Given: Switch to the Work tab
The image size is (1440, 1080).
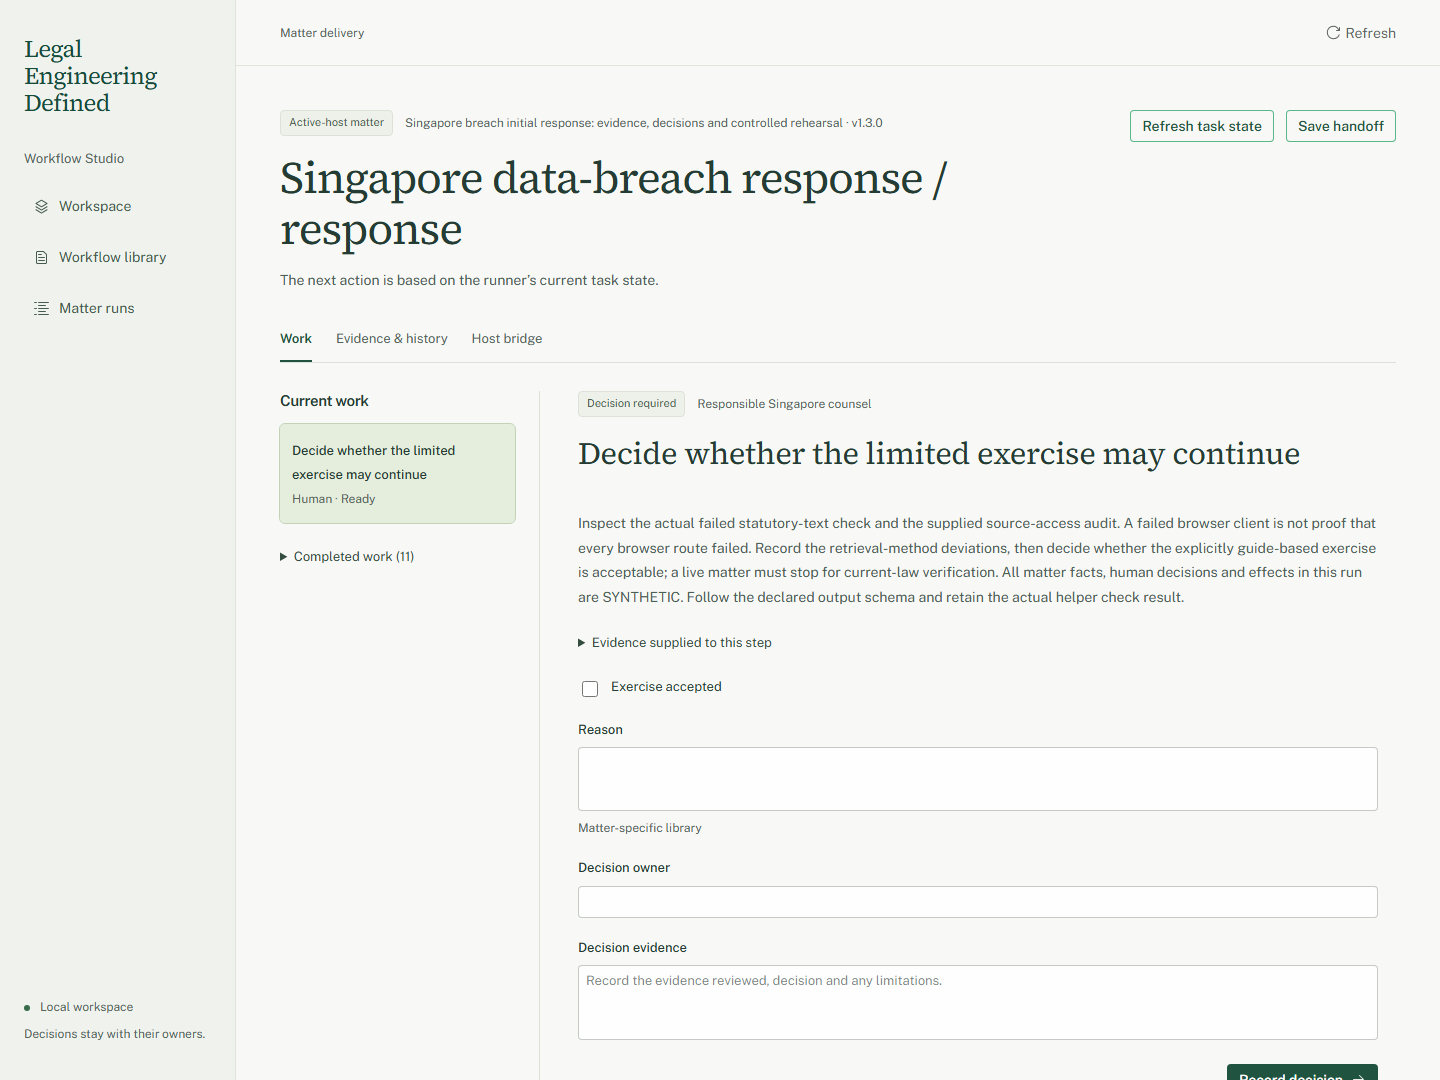Looking at the screenshot, I should pyautogui.click(x=296, y=339).
